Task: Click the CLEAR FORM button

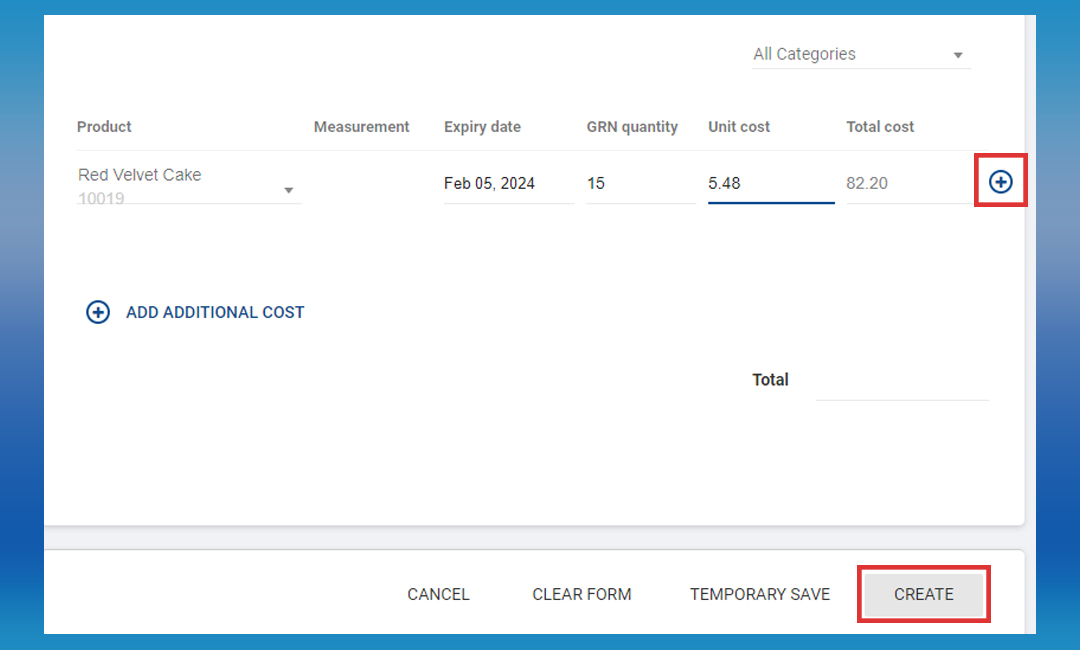Action: coord(581,594)
